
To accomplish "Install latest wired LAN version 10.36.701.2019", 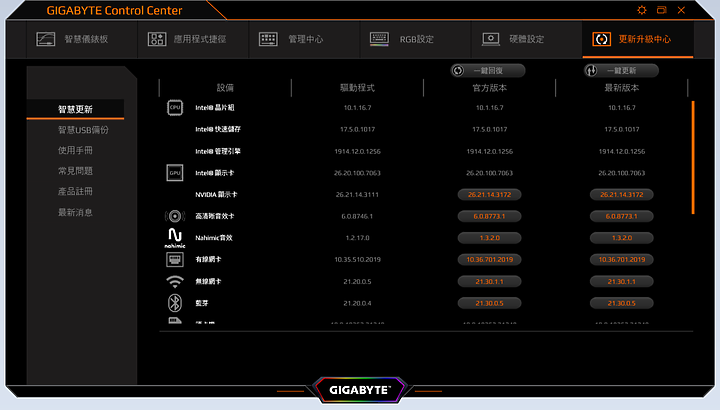I will coord(622,259).
